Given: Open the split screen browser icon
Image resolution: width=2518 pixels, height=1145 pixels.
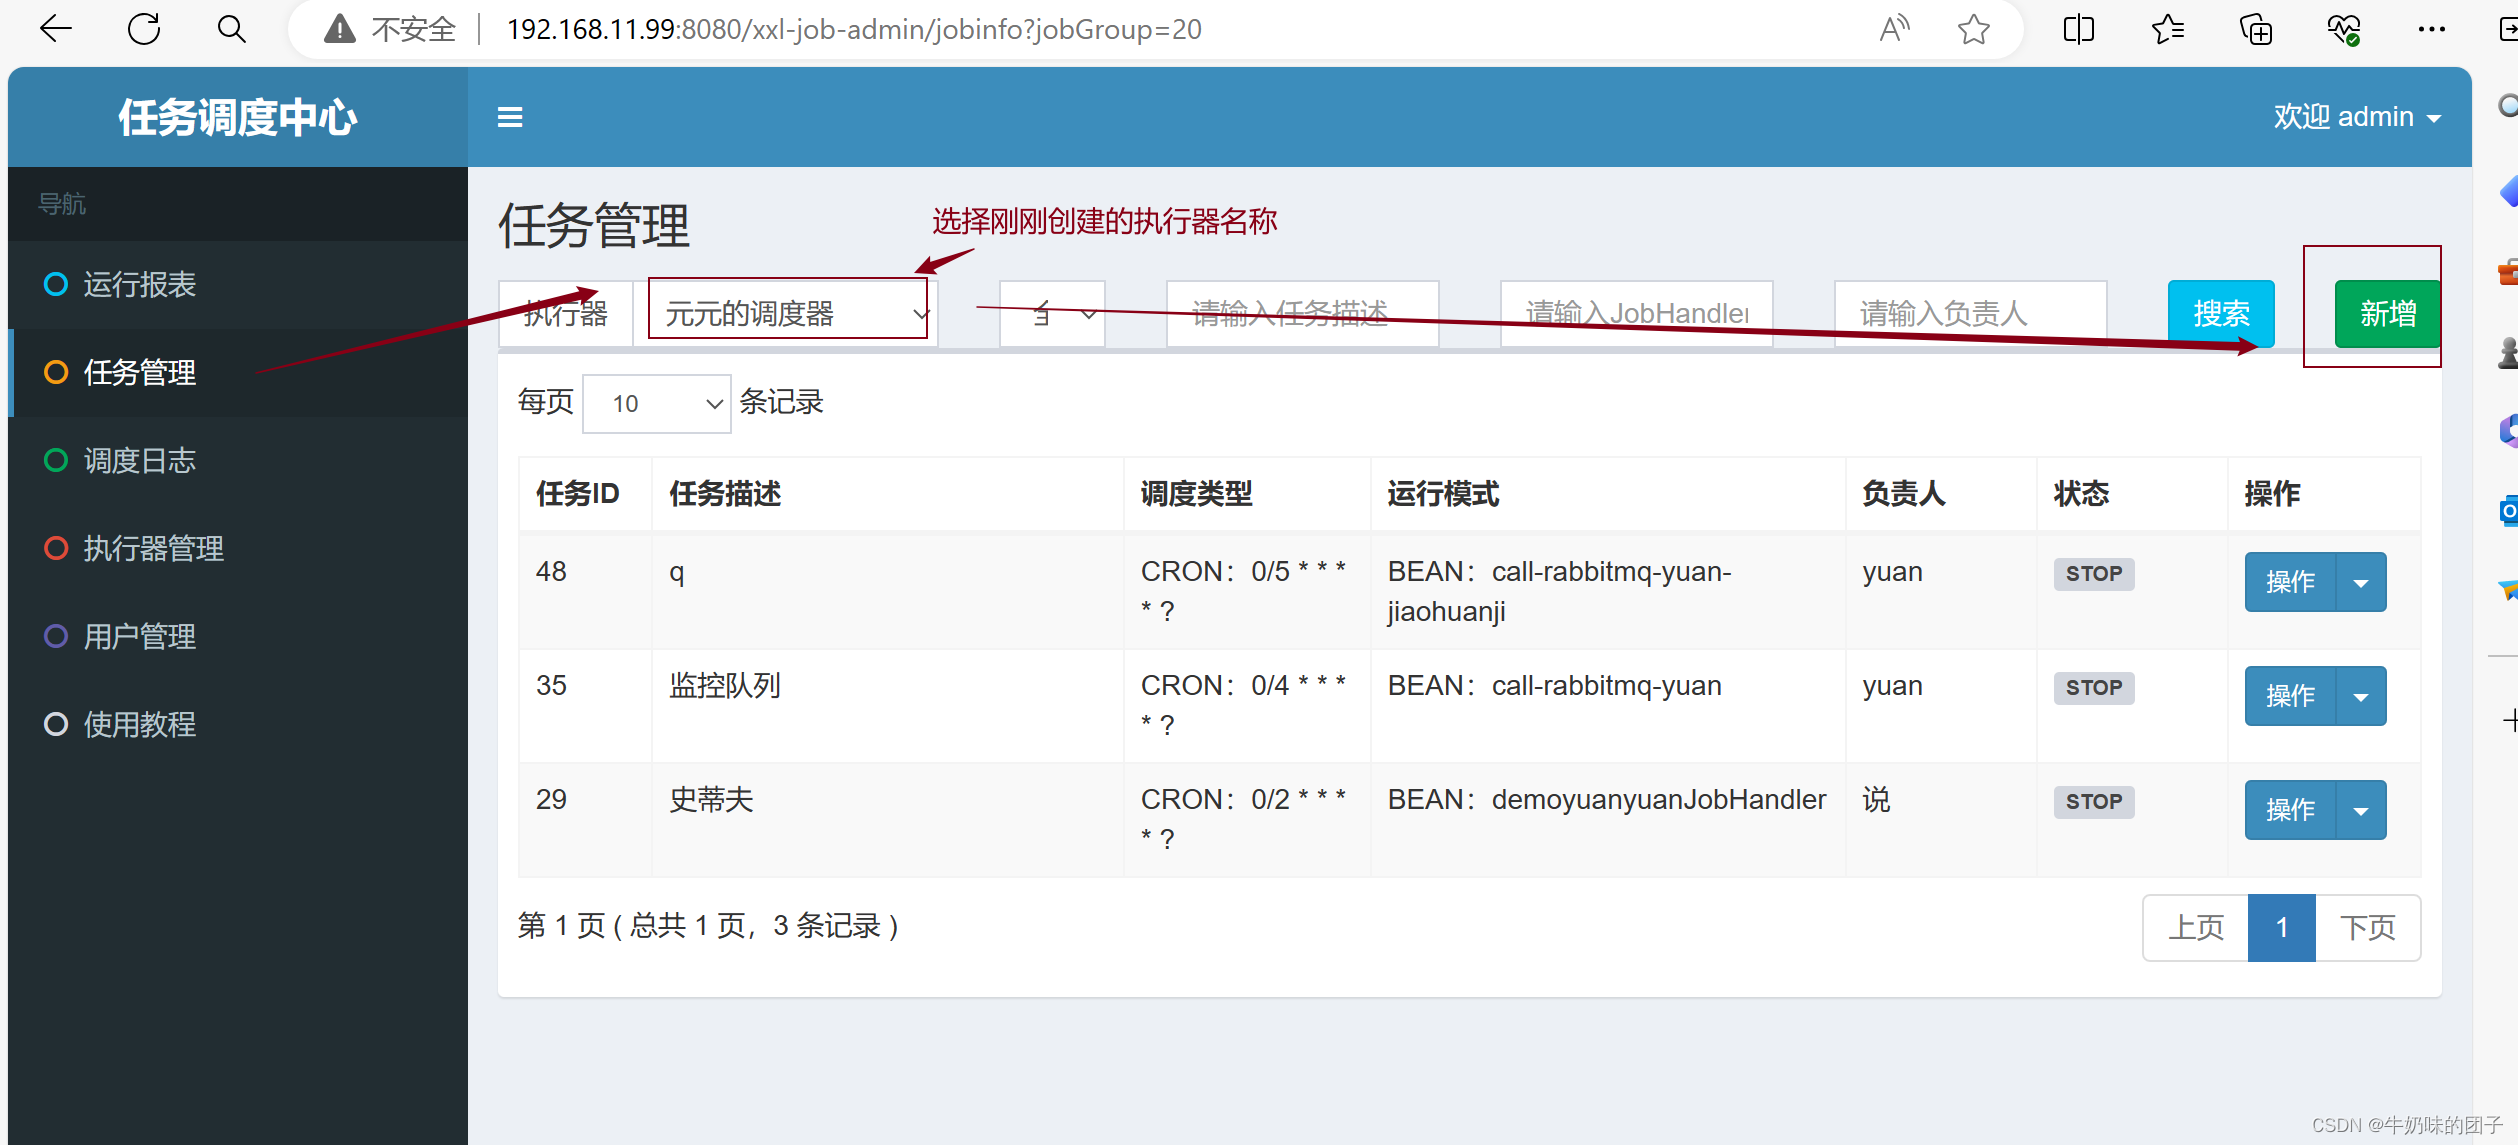Looking at the screenshot, I should [x=2078, y=29].
